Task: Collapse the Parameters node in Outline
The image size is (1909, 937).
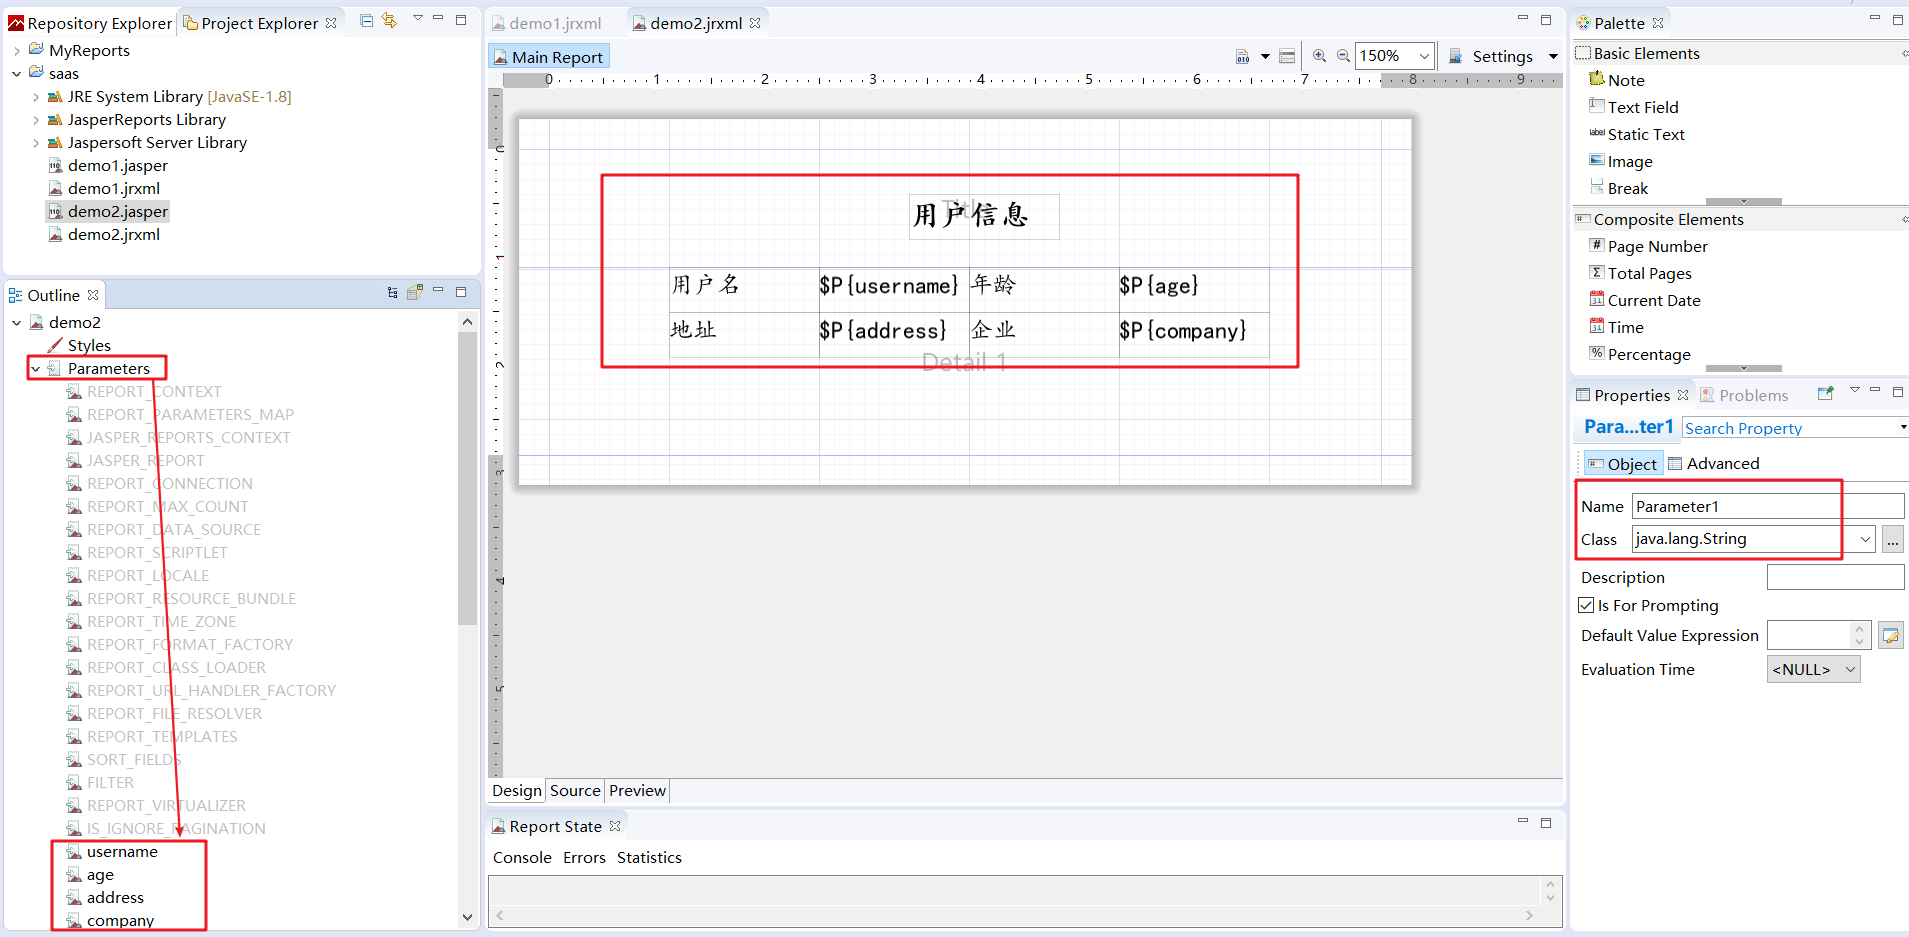Action: pyautogui.click(x=36, y=368)
